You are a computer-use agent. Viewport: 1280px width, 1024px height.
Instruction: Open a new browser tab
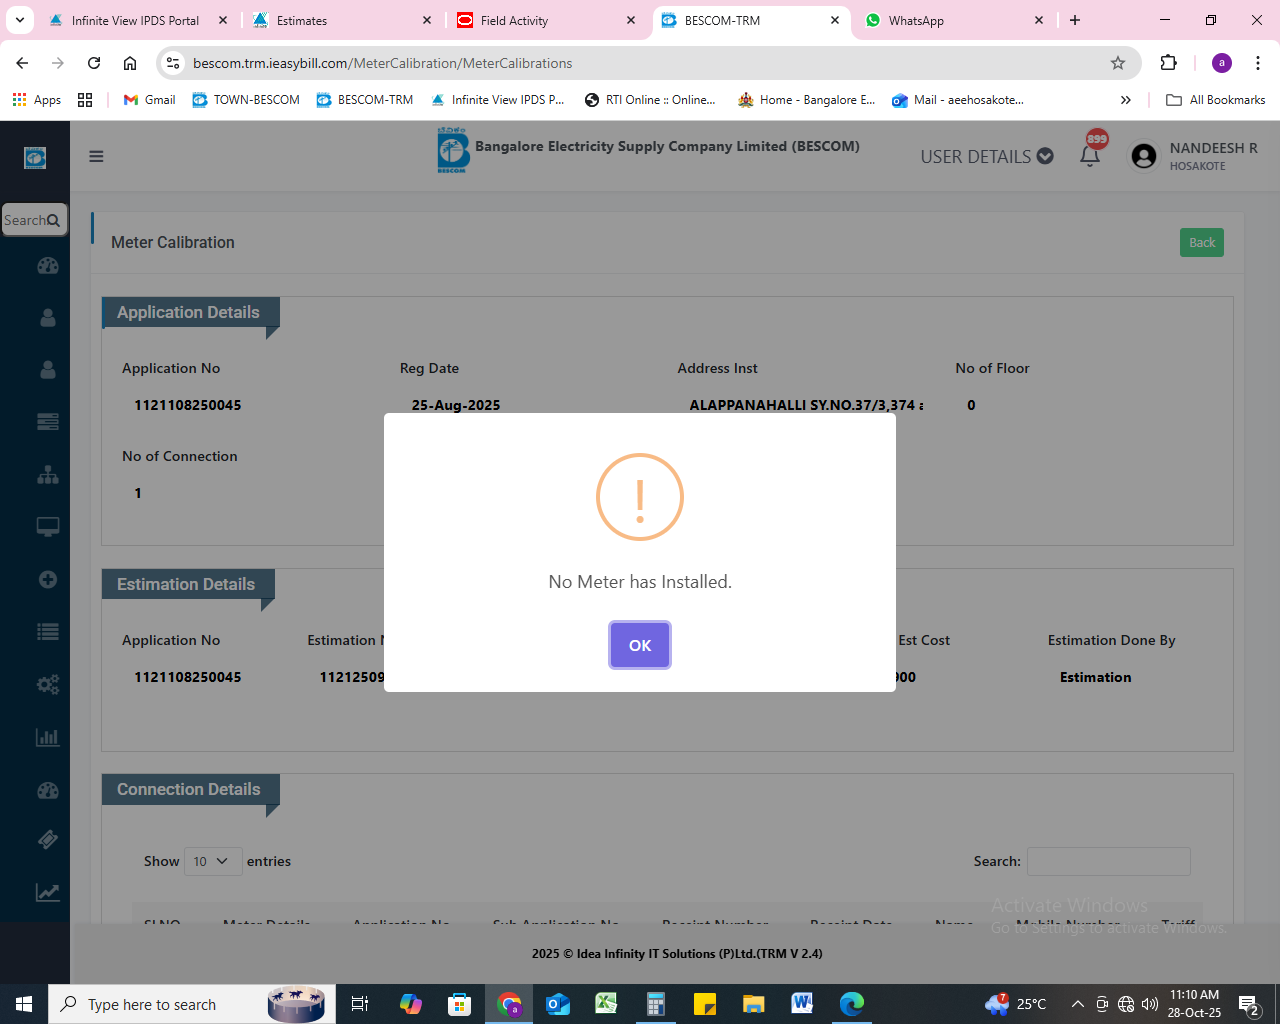pyautogui.click(x=1075, y=20)
